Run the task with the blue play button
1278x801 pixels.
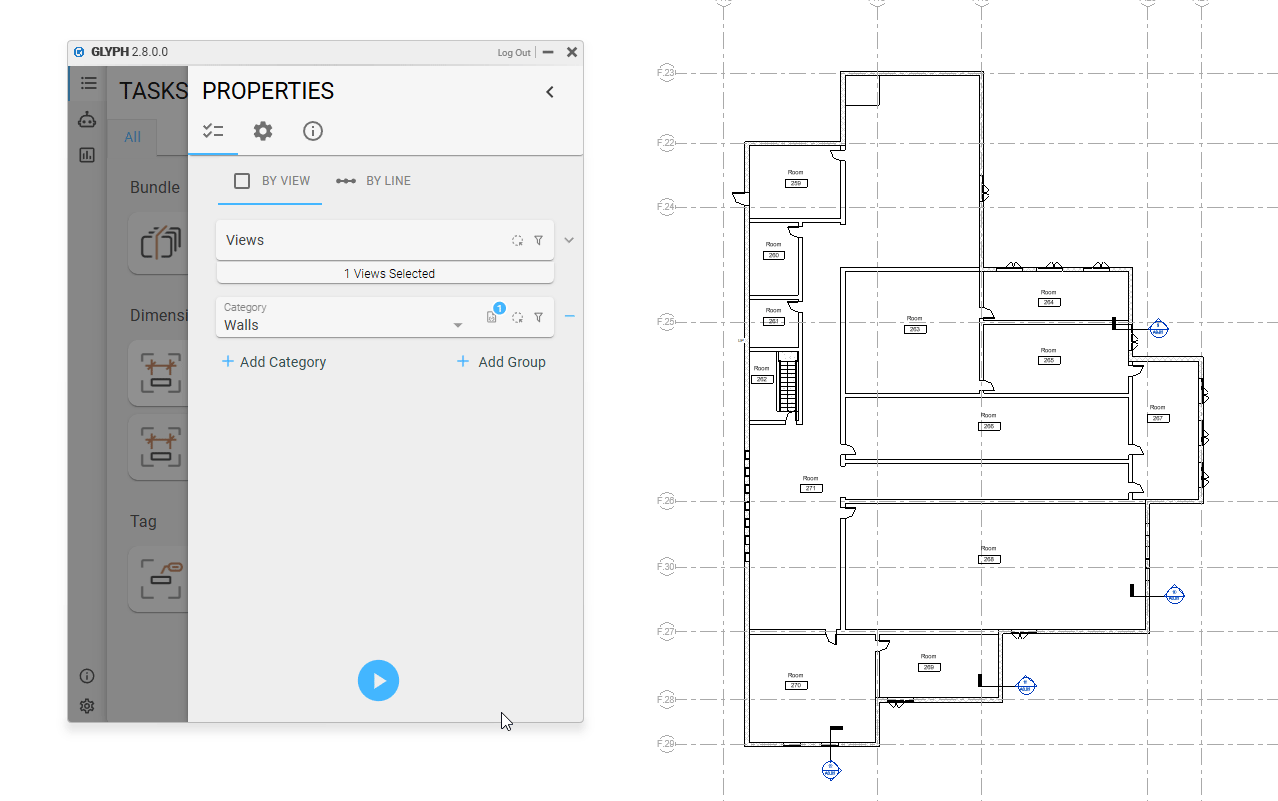point(378,681)
